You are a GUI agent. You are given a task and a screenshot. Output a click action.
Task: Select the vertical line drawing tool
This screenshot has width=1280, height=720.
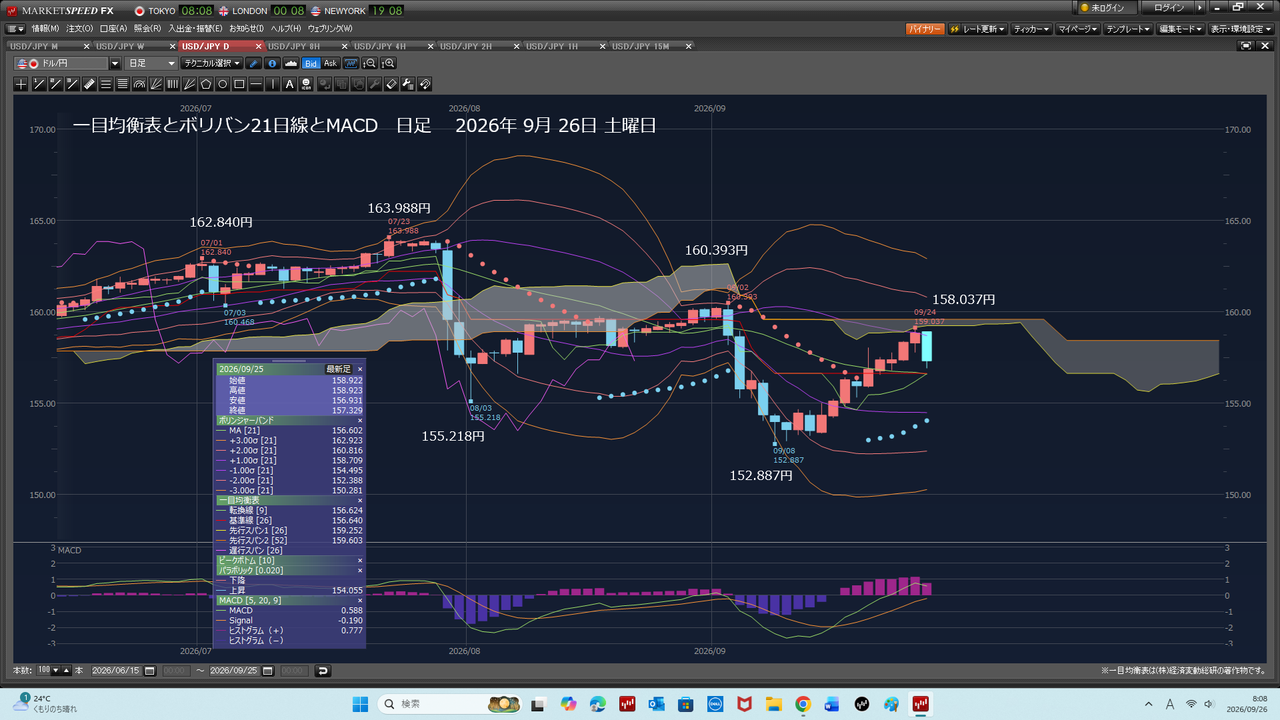click(272, 84)
